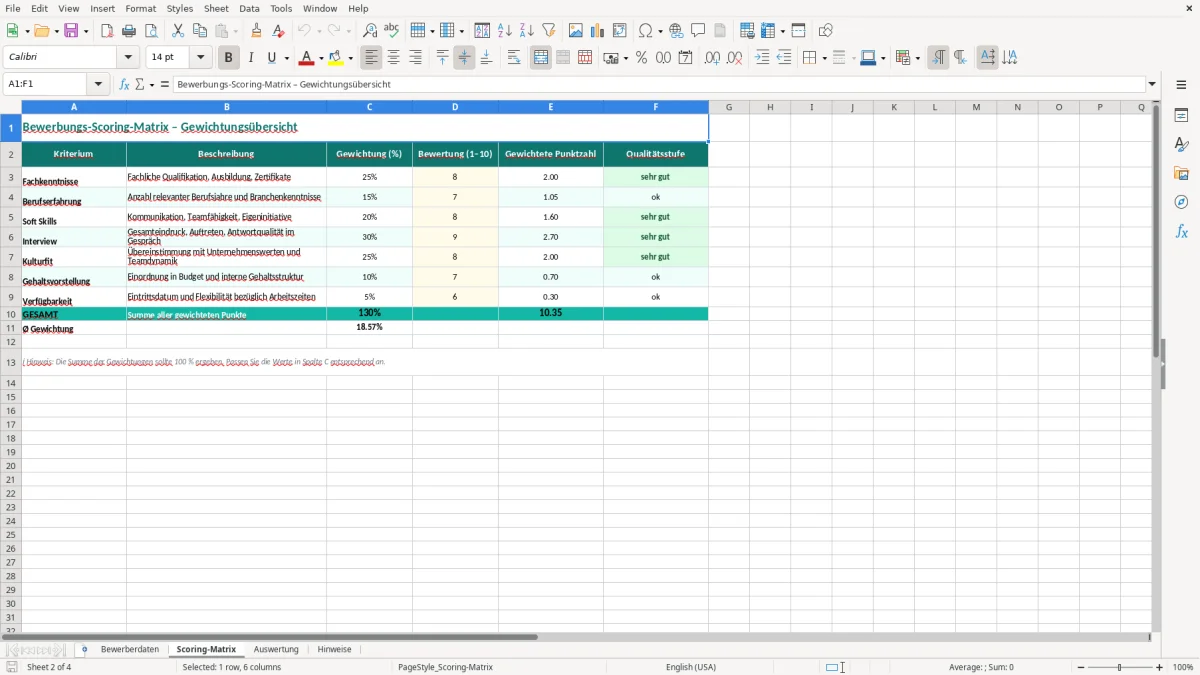Toggle Wrap Text
Screen dimensions: 1200x675
pyautogui.click(x=514, y=58)
